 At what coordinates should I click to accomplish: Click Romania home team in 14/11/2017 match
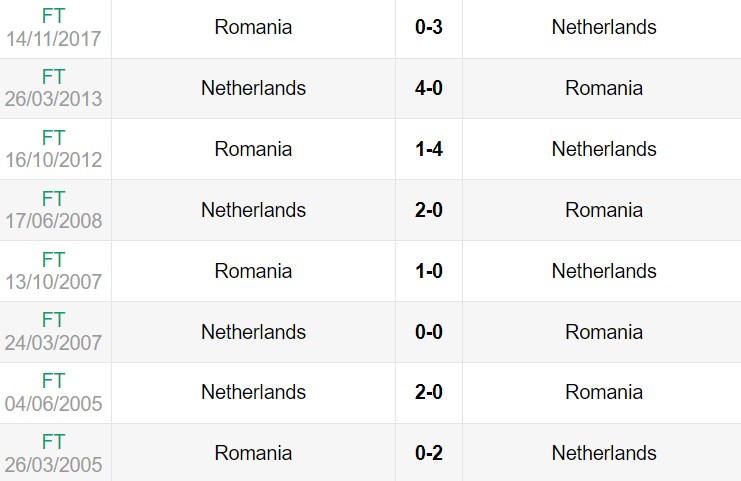pos(253,27)
